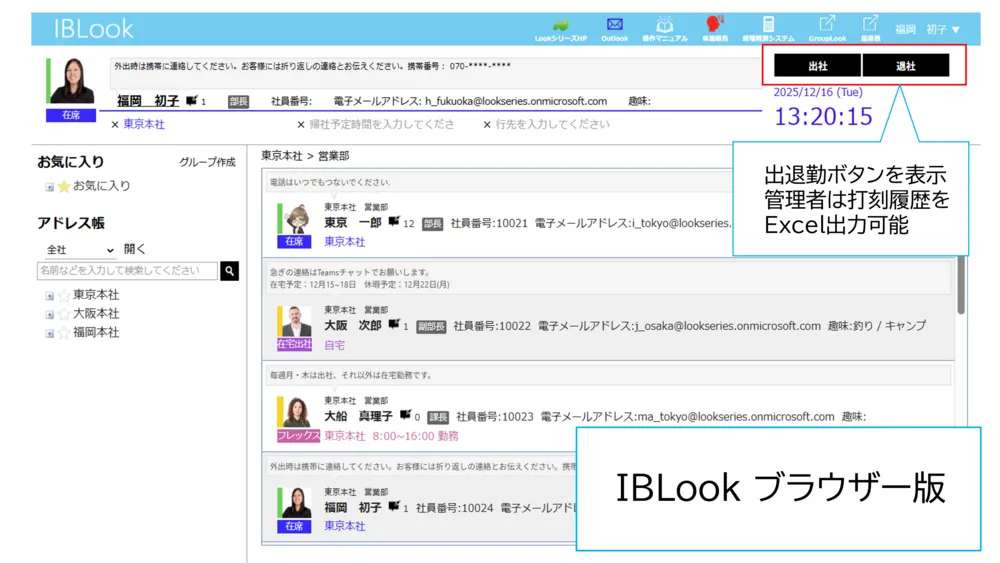1000x563 pixels.
Task: Click the 自宅 location under 大阪 次郎
Action: 334,345
